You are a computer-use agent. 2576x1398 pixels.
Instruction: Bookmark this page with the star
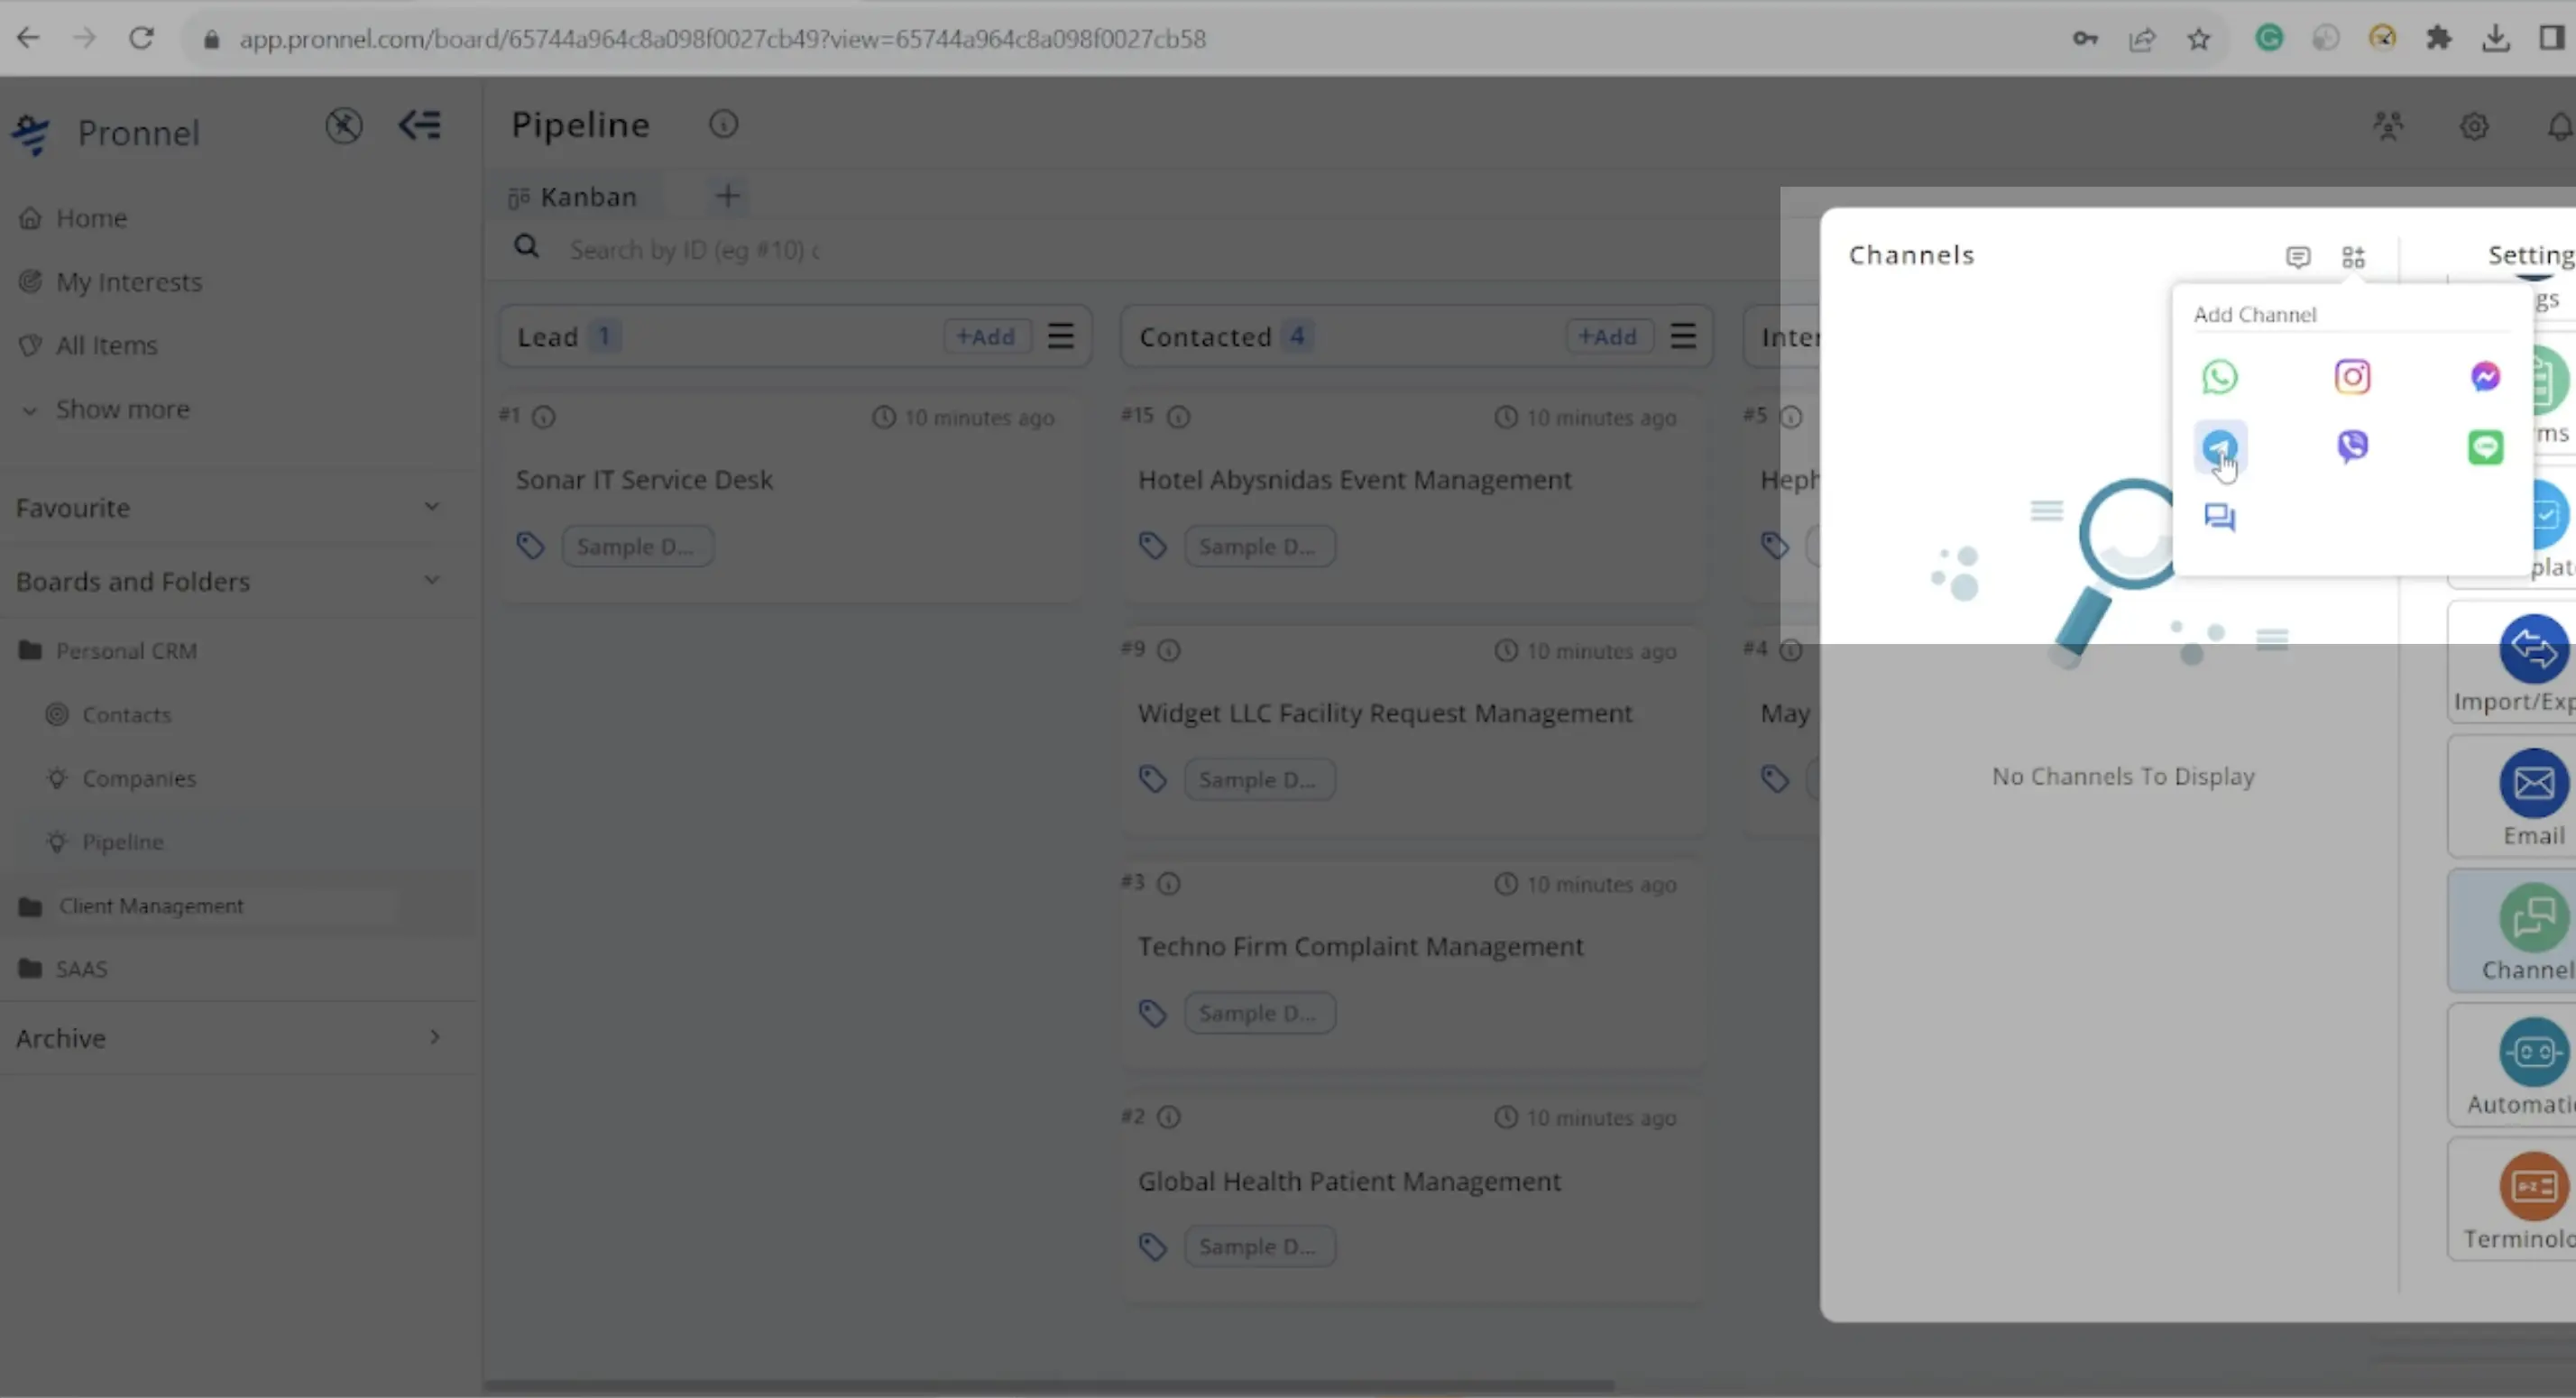point(2198,39)
